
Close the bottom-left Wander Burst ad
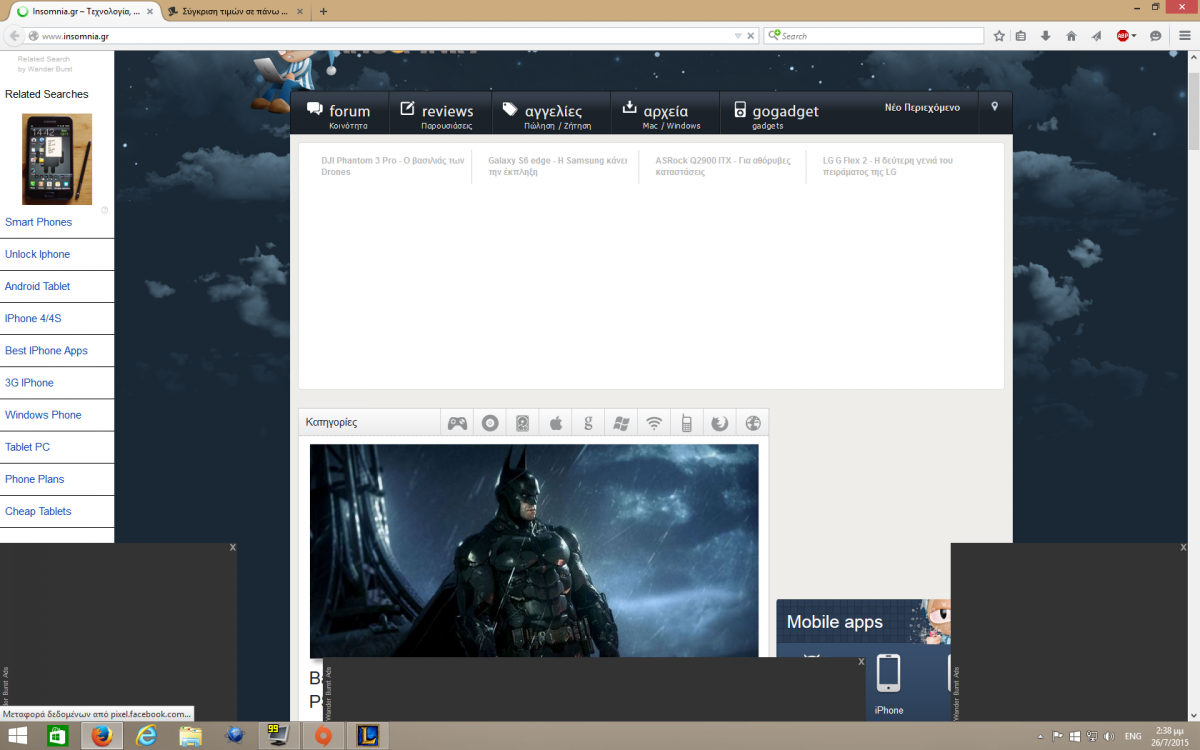232,547
